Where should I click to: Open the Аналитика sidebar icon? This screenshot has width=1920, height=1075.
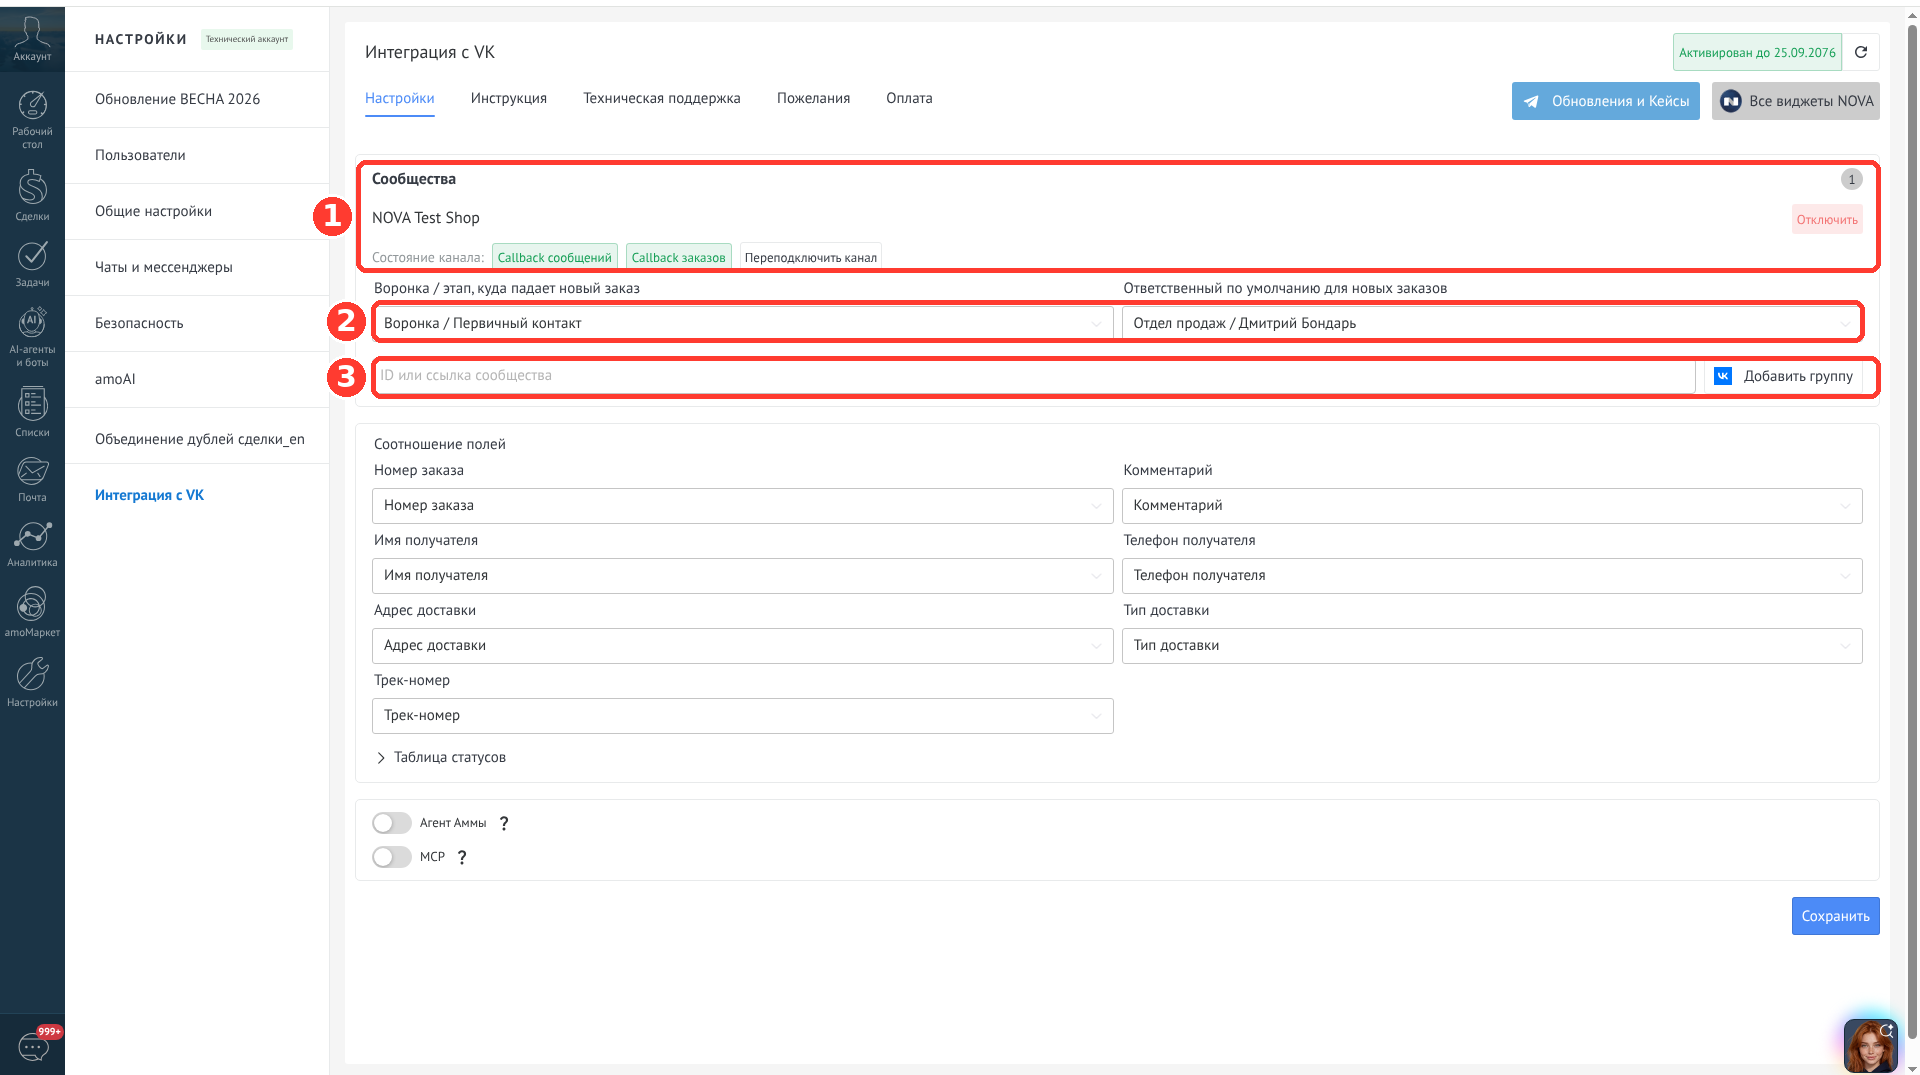click(x=32, y=544)
